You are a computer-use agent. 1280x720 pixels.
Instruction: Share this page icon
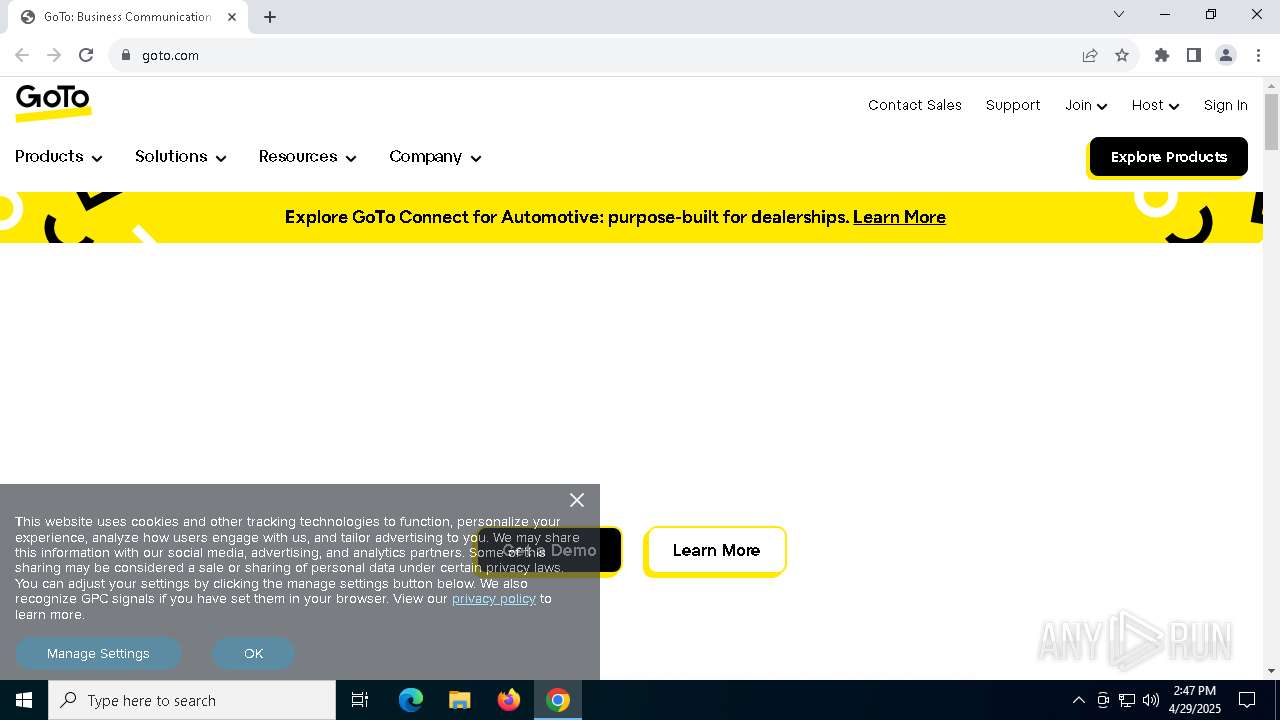click(x=1090, y=55)
